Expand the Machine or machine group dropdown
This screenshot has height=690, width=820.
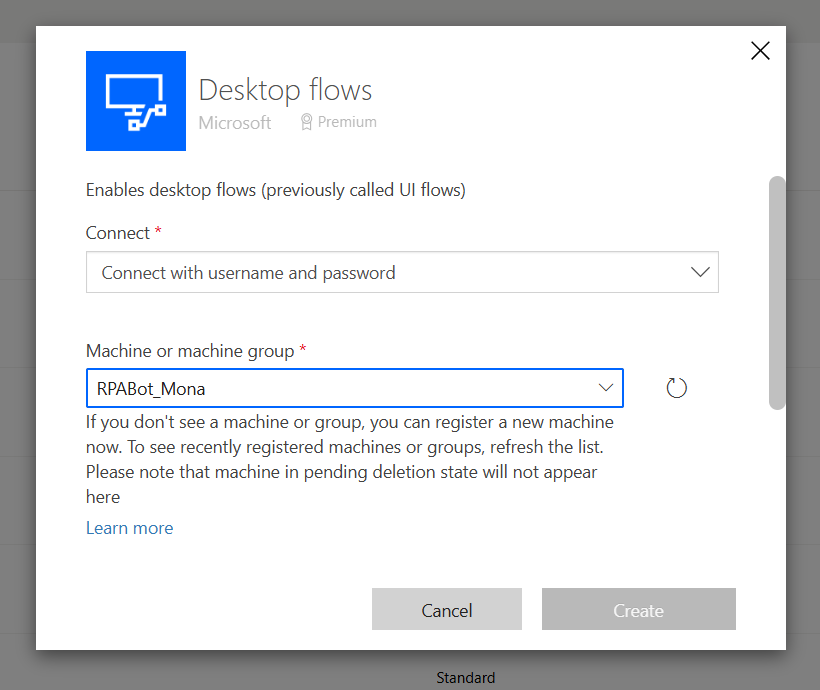(355, 388)
